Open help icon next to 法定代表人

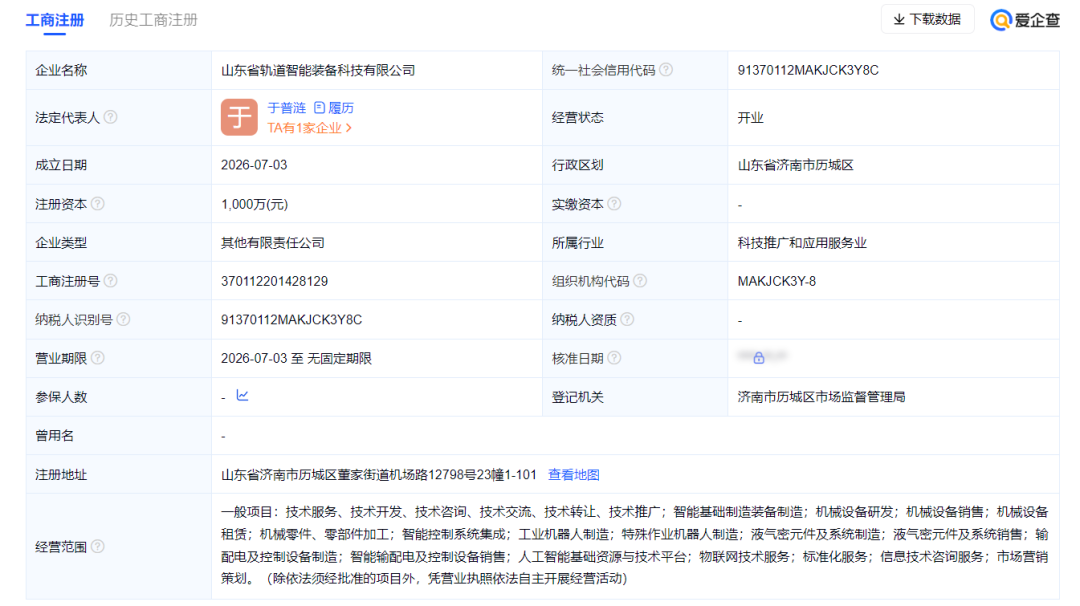point(110,117)
